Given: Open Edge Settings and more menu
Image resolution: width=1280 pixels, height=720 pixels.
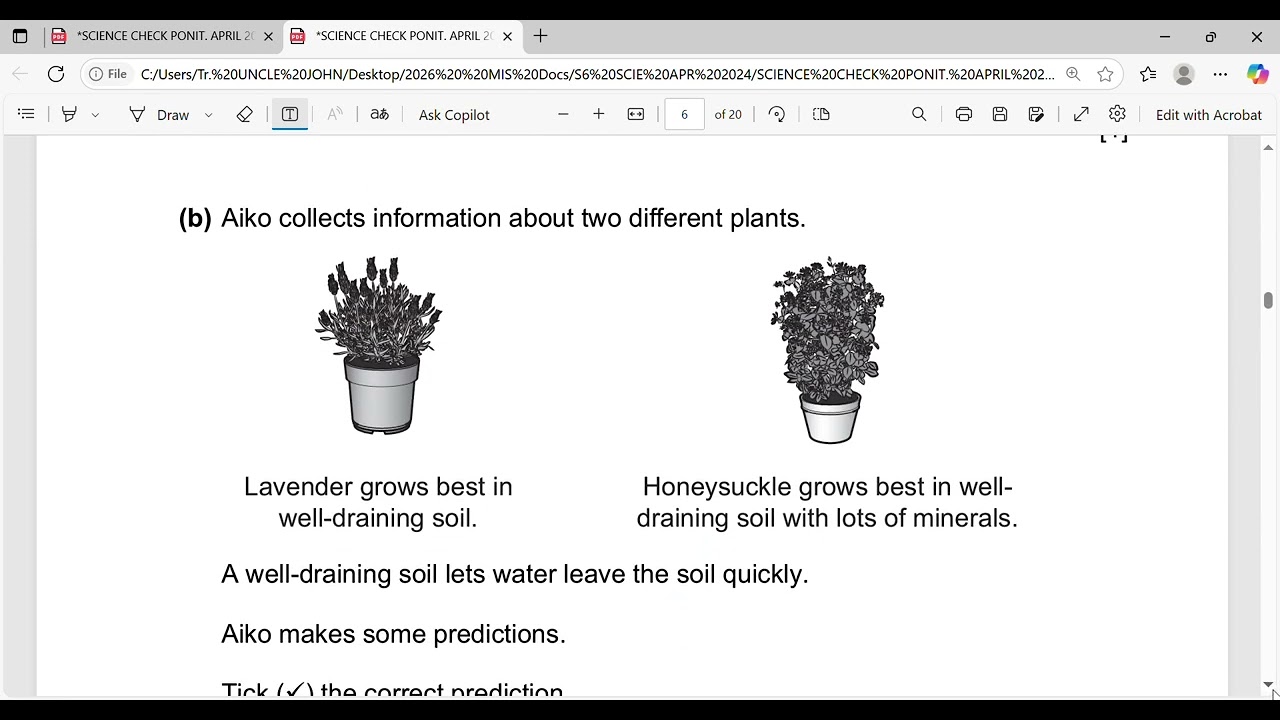Looking at the screenshot, I should (1220, 74).
